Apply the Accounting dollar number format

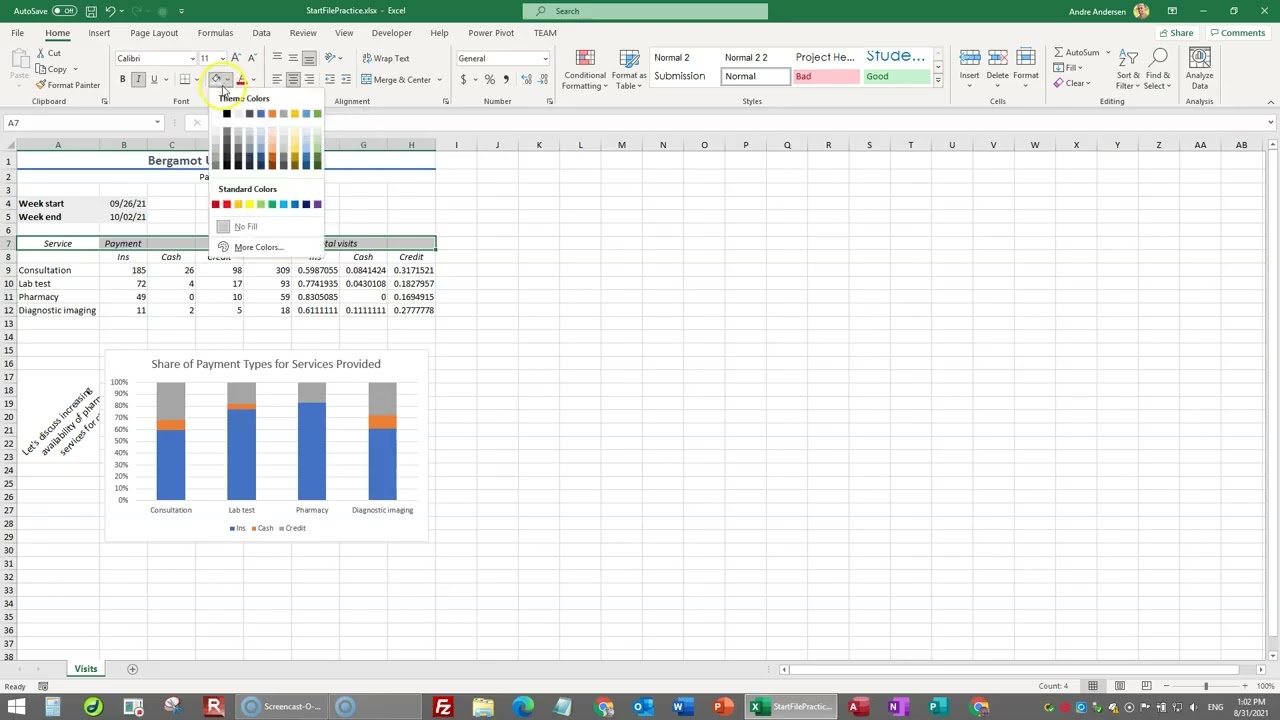[x=463, y=80]
